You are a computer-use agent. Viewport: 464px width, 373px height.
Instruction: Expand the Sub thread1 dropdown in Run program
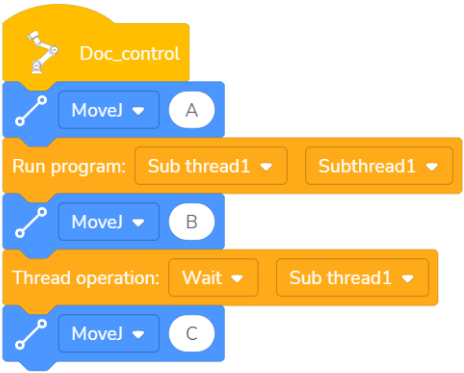(x=211, y=166)
